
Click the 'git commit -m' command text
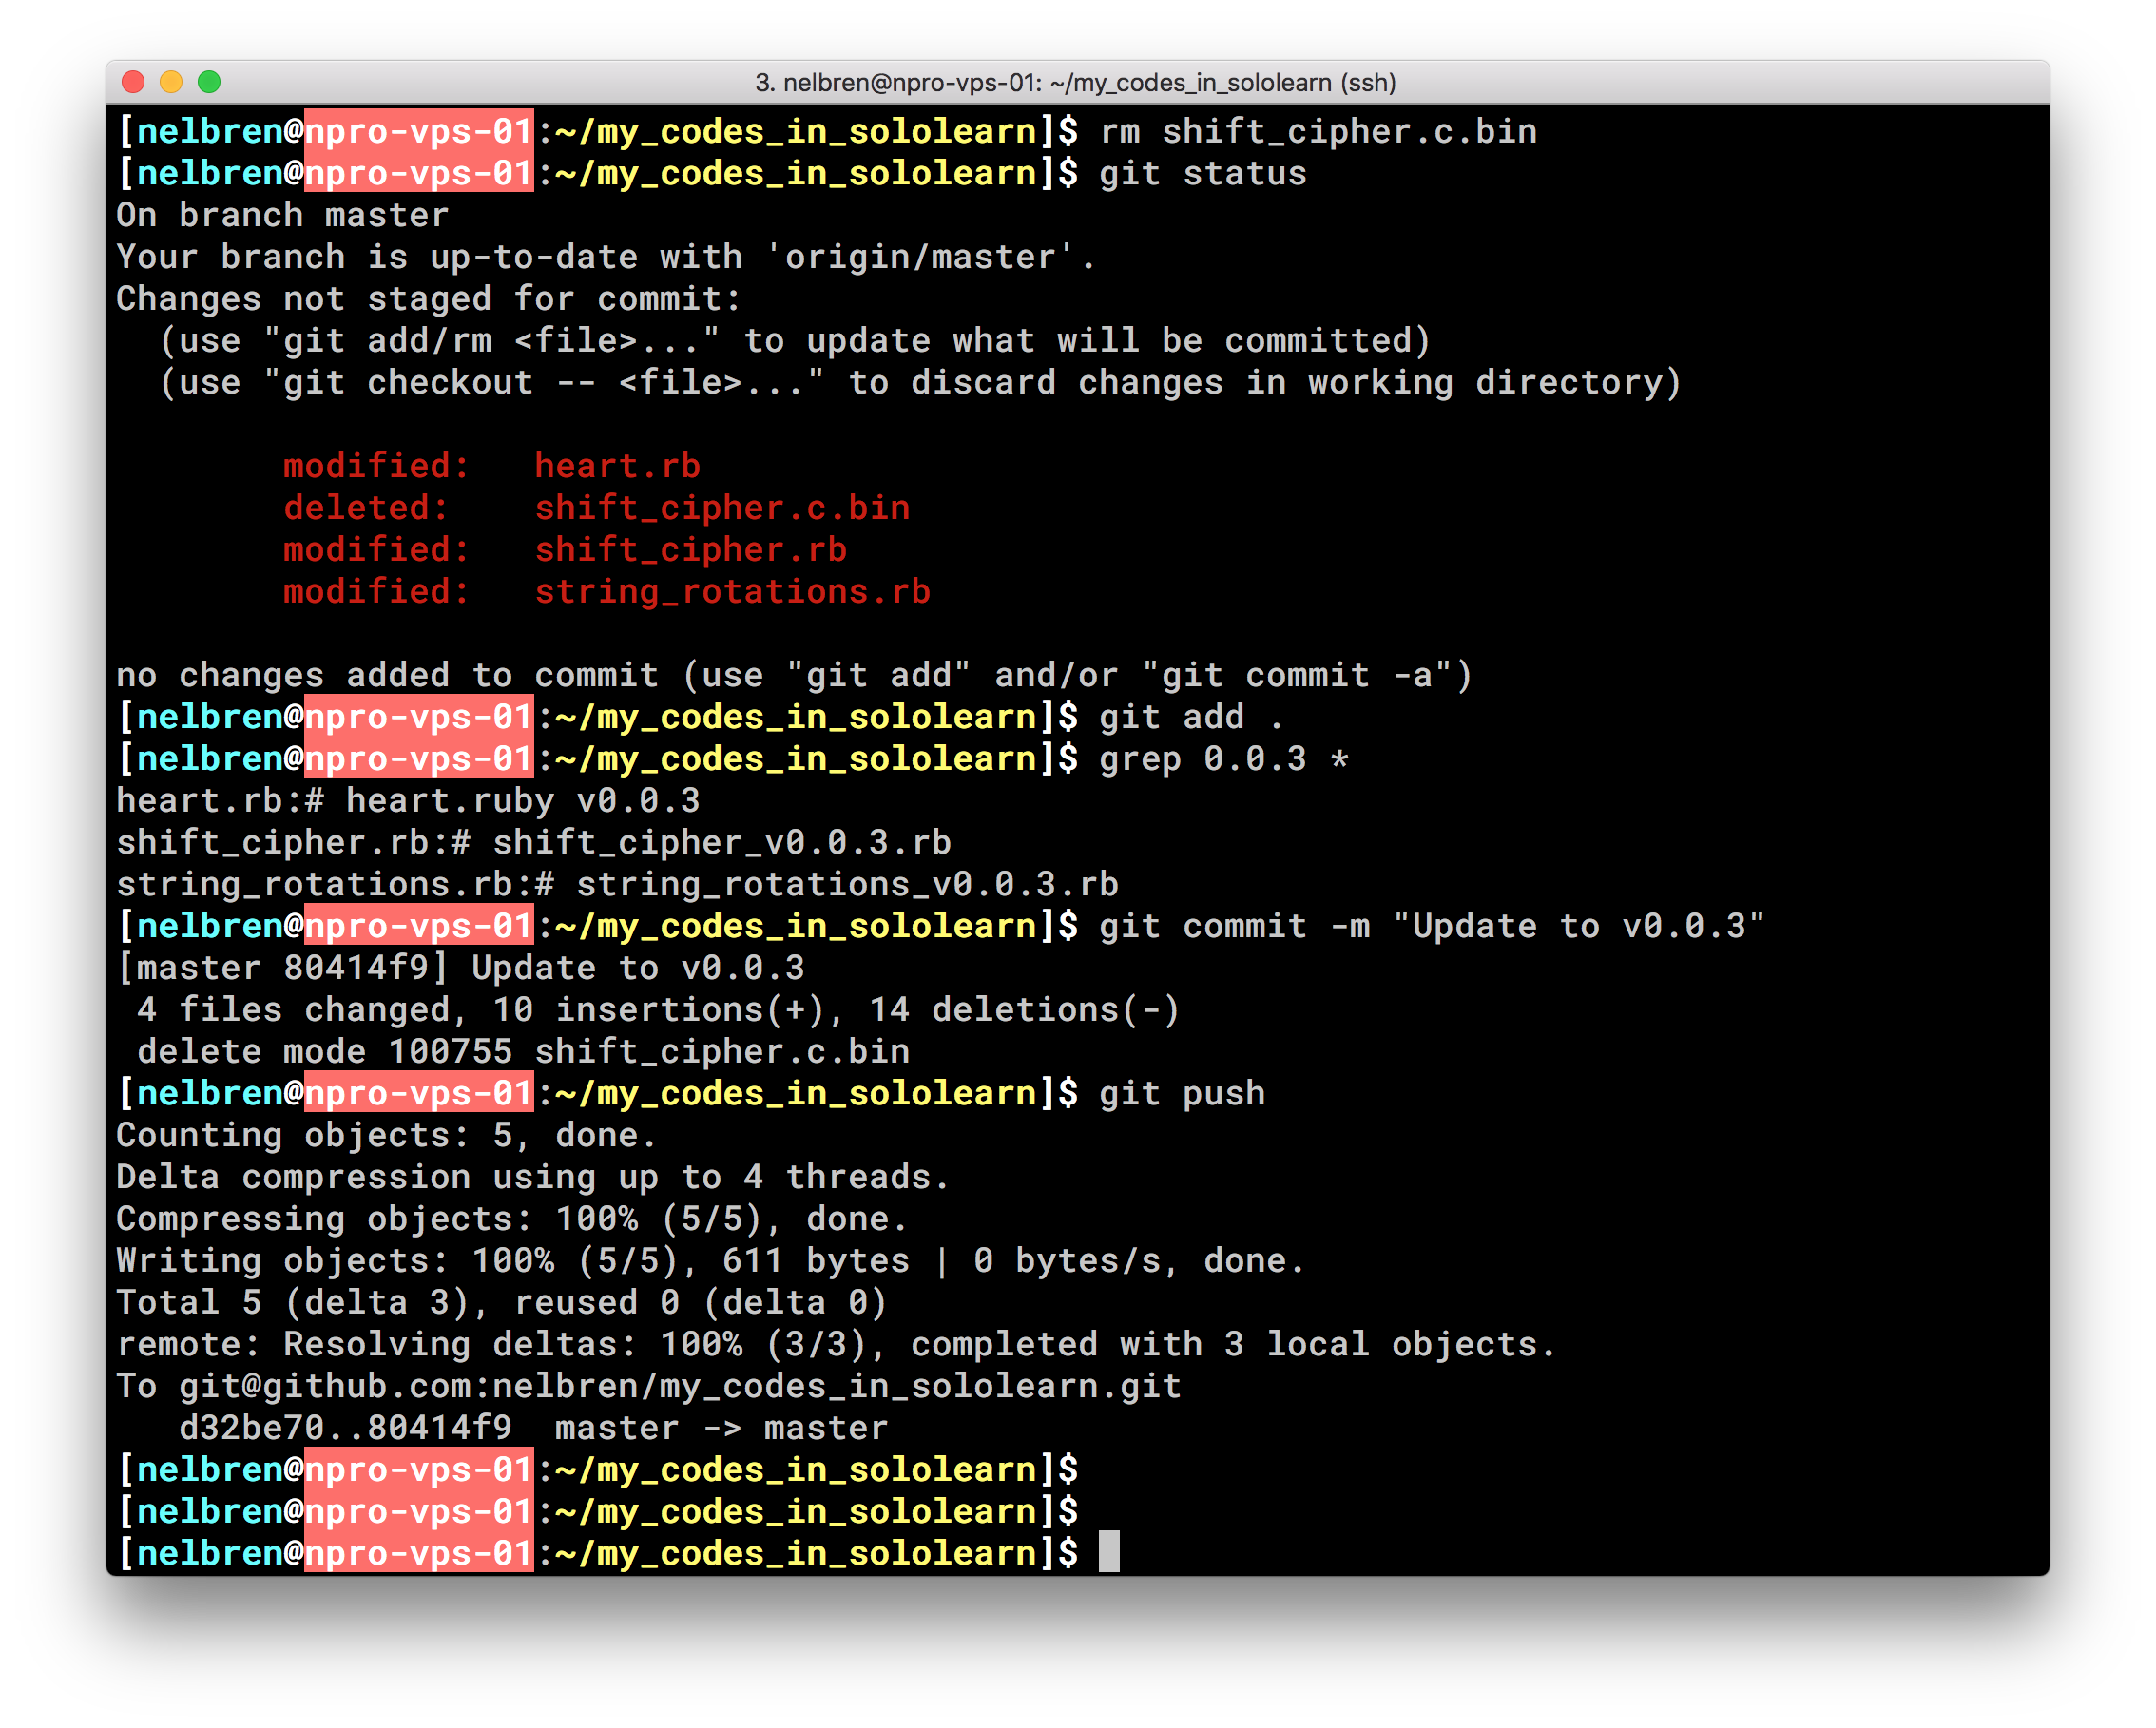click(x=1234, y=926)
